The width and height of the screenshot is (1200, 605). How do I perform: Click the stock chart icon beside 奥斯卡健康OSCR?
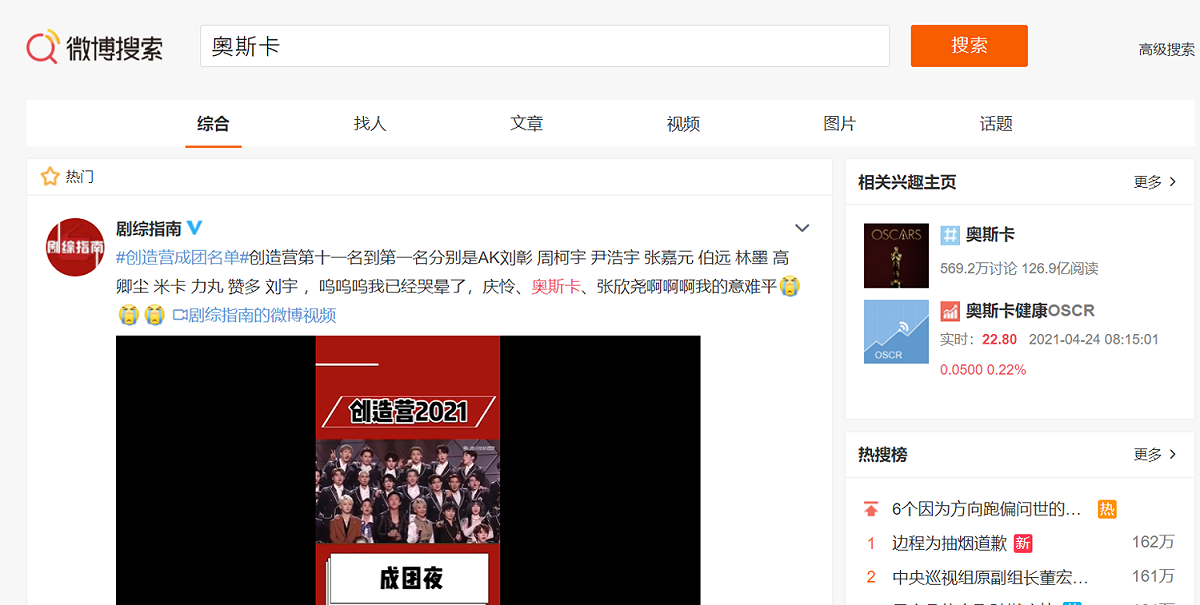tap(950, 311)
